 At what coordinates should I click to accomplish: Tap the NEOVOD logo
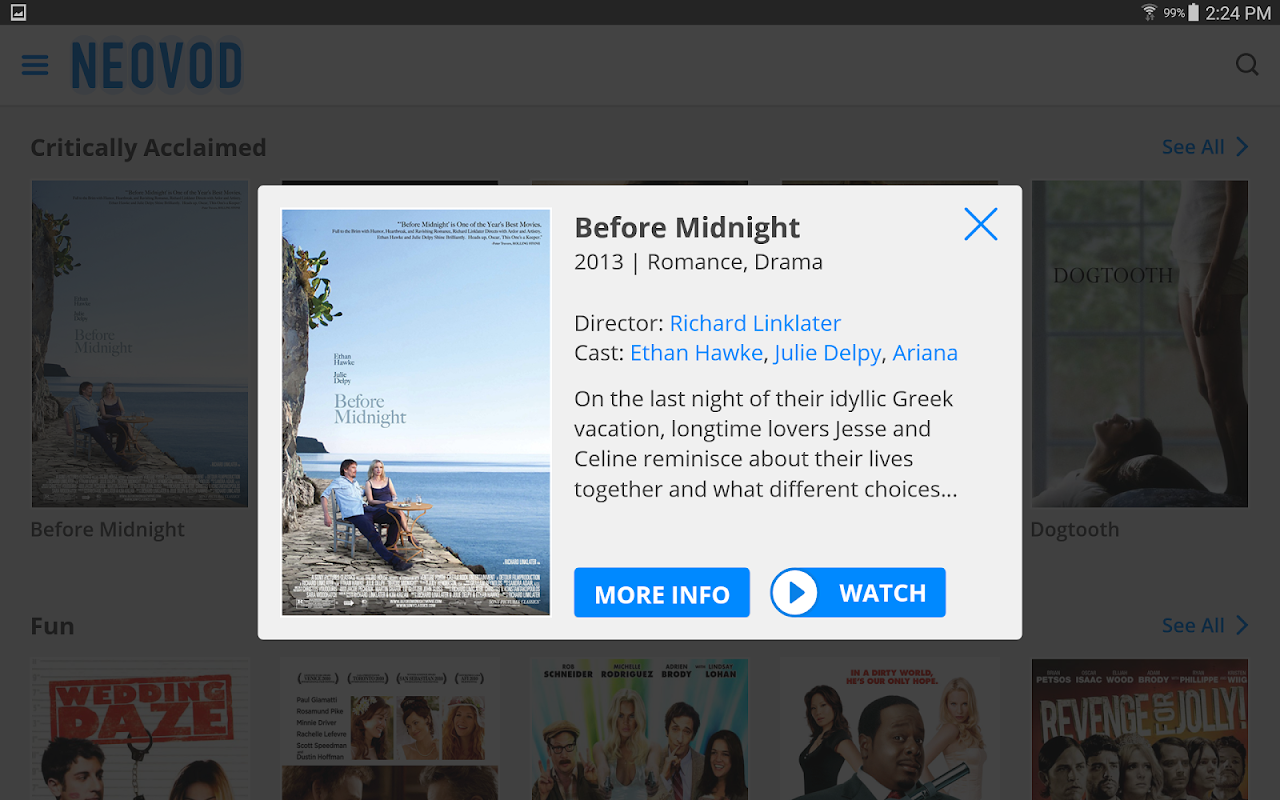pyautogui.click(x=157, y=66)
